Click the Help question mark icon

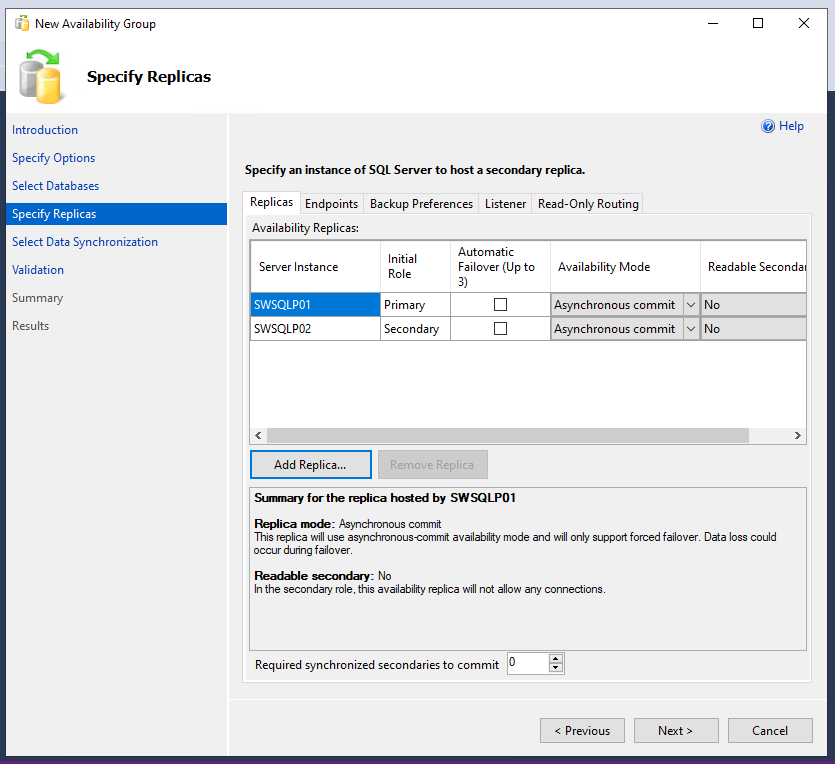767,126
